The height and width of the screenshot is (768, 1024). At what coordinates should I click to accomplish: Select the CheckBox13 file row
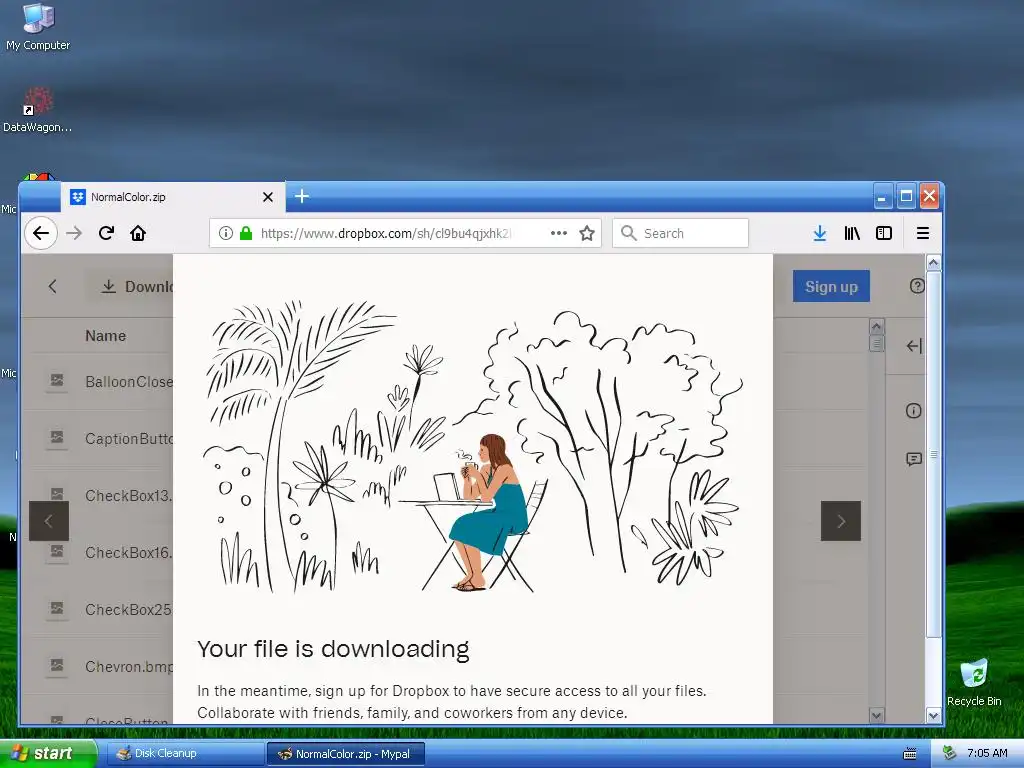pos(101,495)
